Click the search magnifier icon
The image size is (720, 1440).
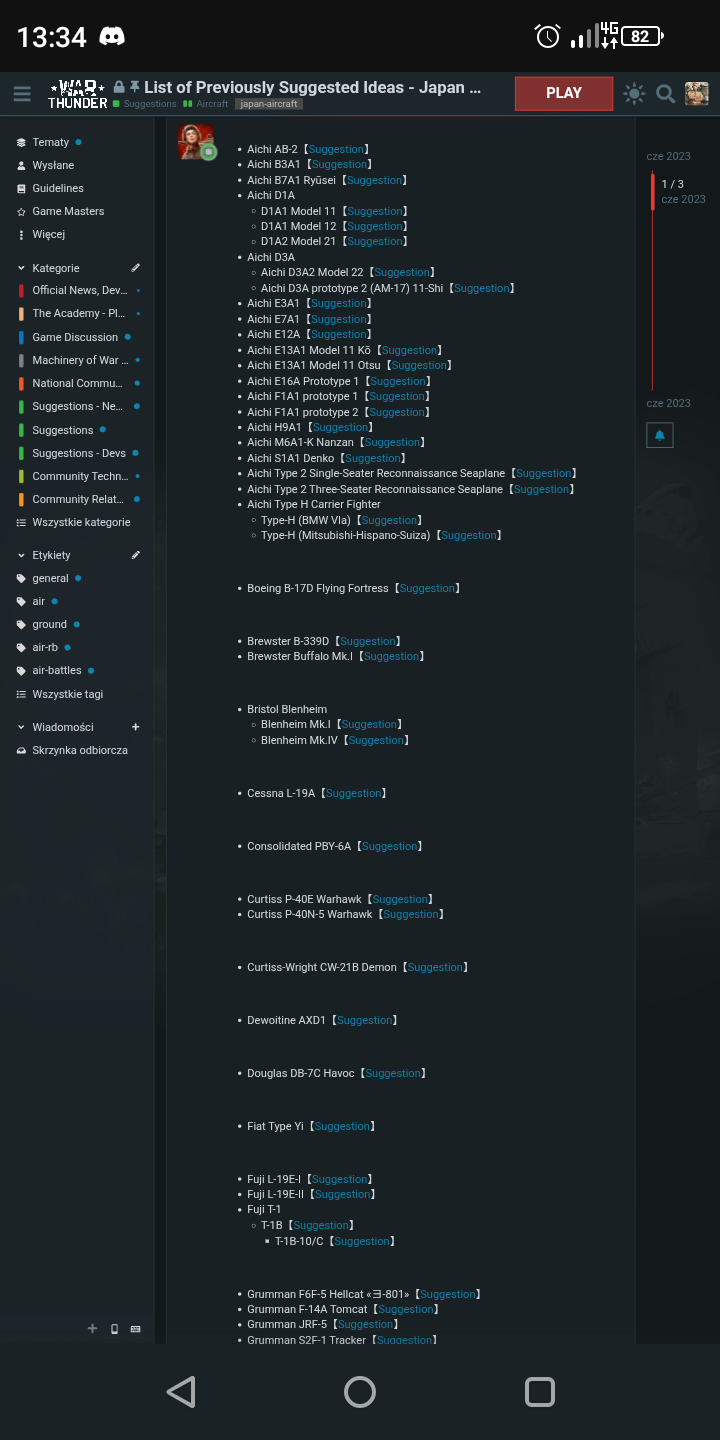pyautogui.click(x=665, y=94)
